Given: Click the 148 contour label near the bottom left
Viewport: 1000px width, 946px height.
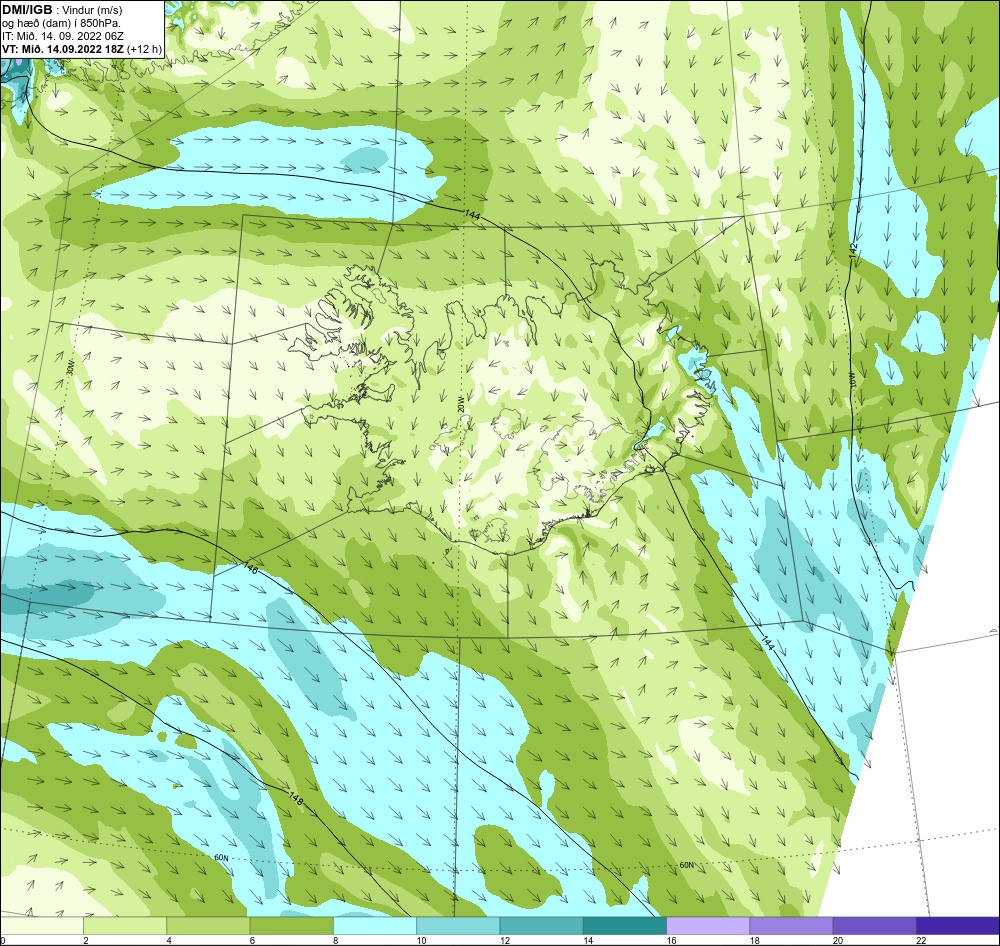Looking at the screenshot, I should [295, 798].
